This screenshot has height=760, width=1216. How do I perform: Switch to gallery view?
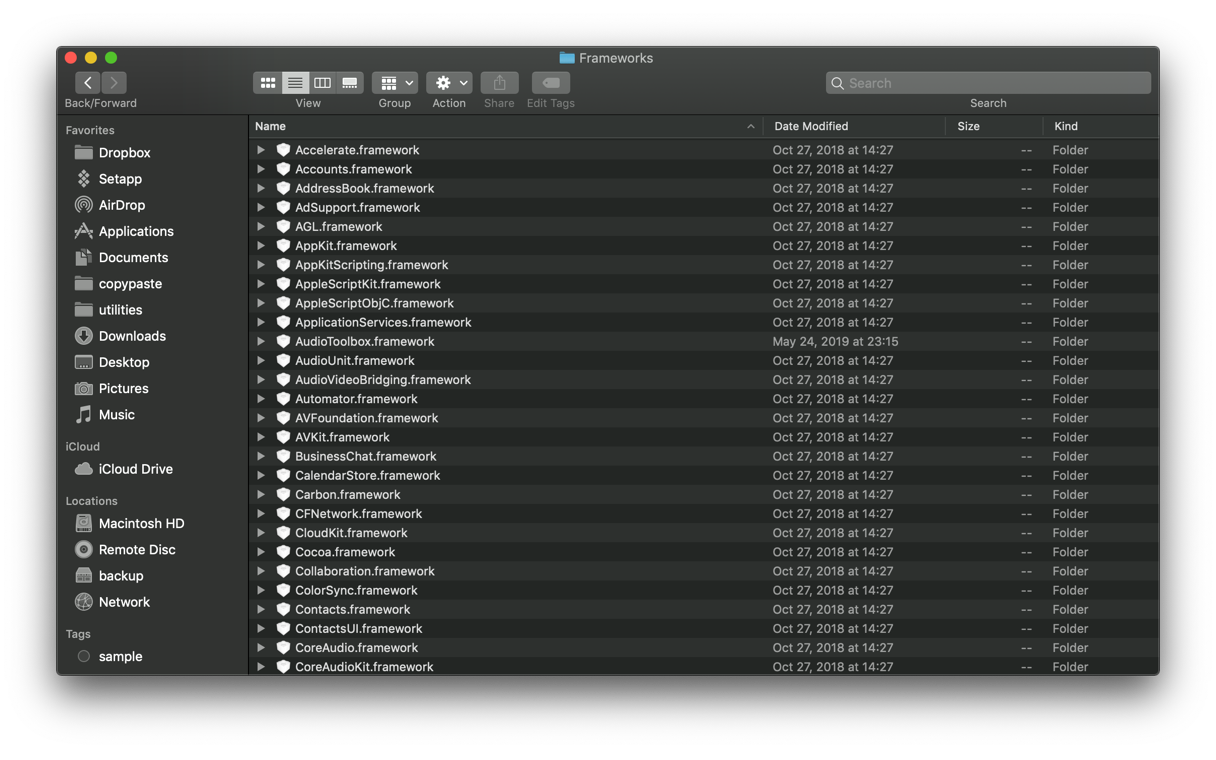pos(350,83)
